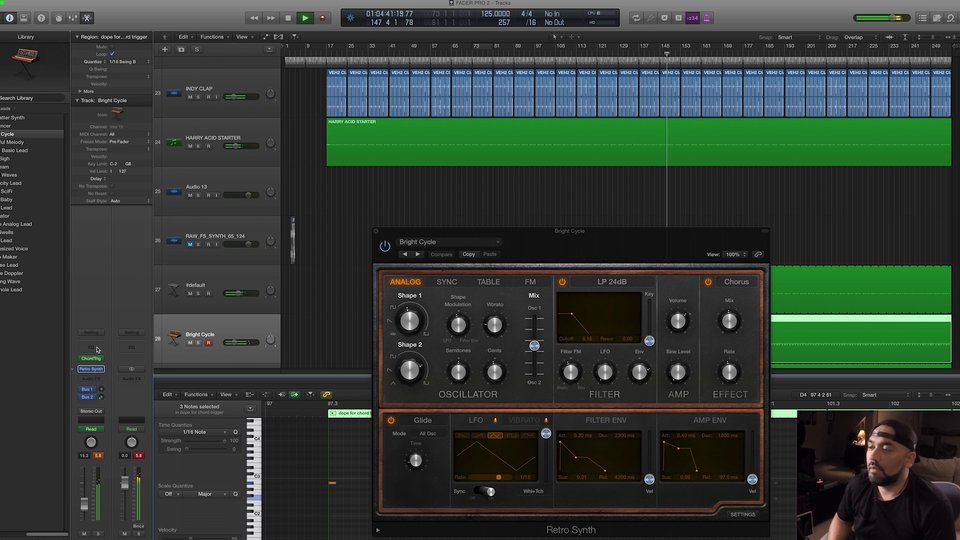Select the FM oscillator tab
Image resolution: width=960 pixels, height=540 pixels.
pos(530,282)
